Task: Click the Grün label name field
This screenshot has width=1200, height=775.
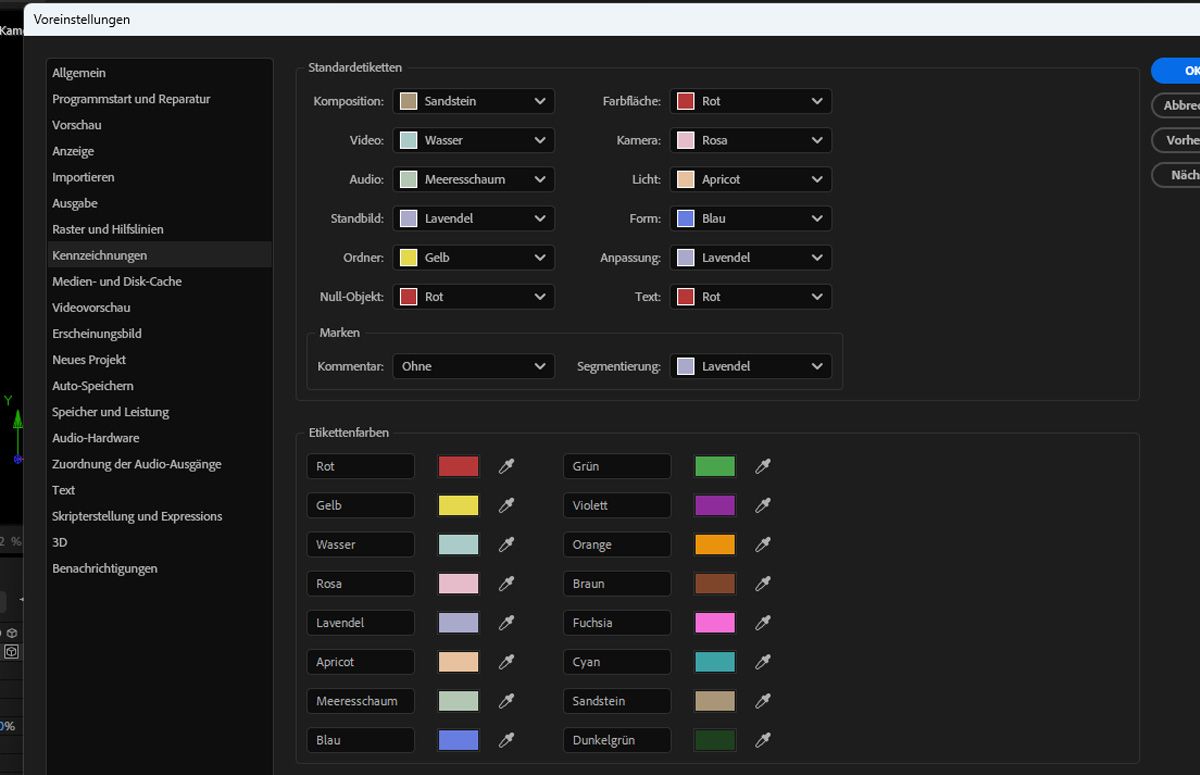Action: tap(617, 466)
